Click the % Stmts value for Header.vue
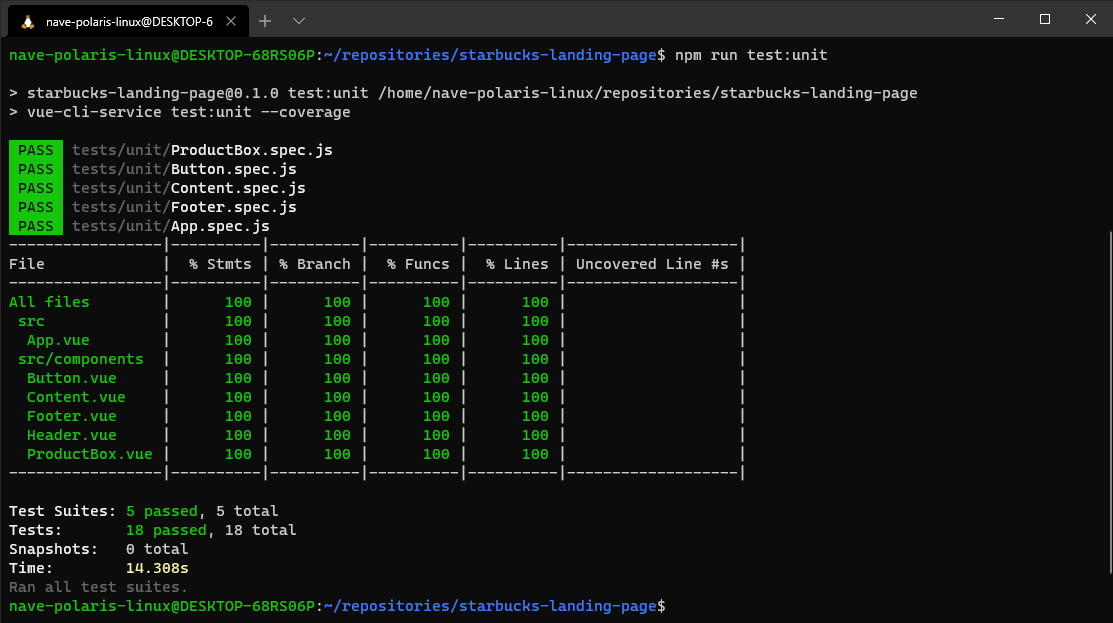This screenshot has width=1113, height=623. coord(238,435)
